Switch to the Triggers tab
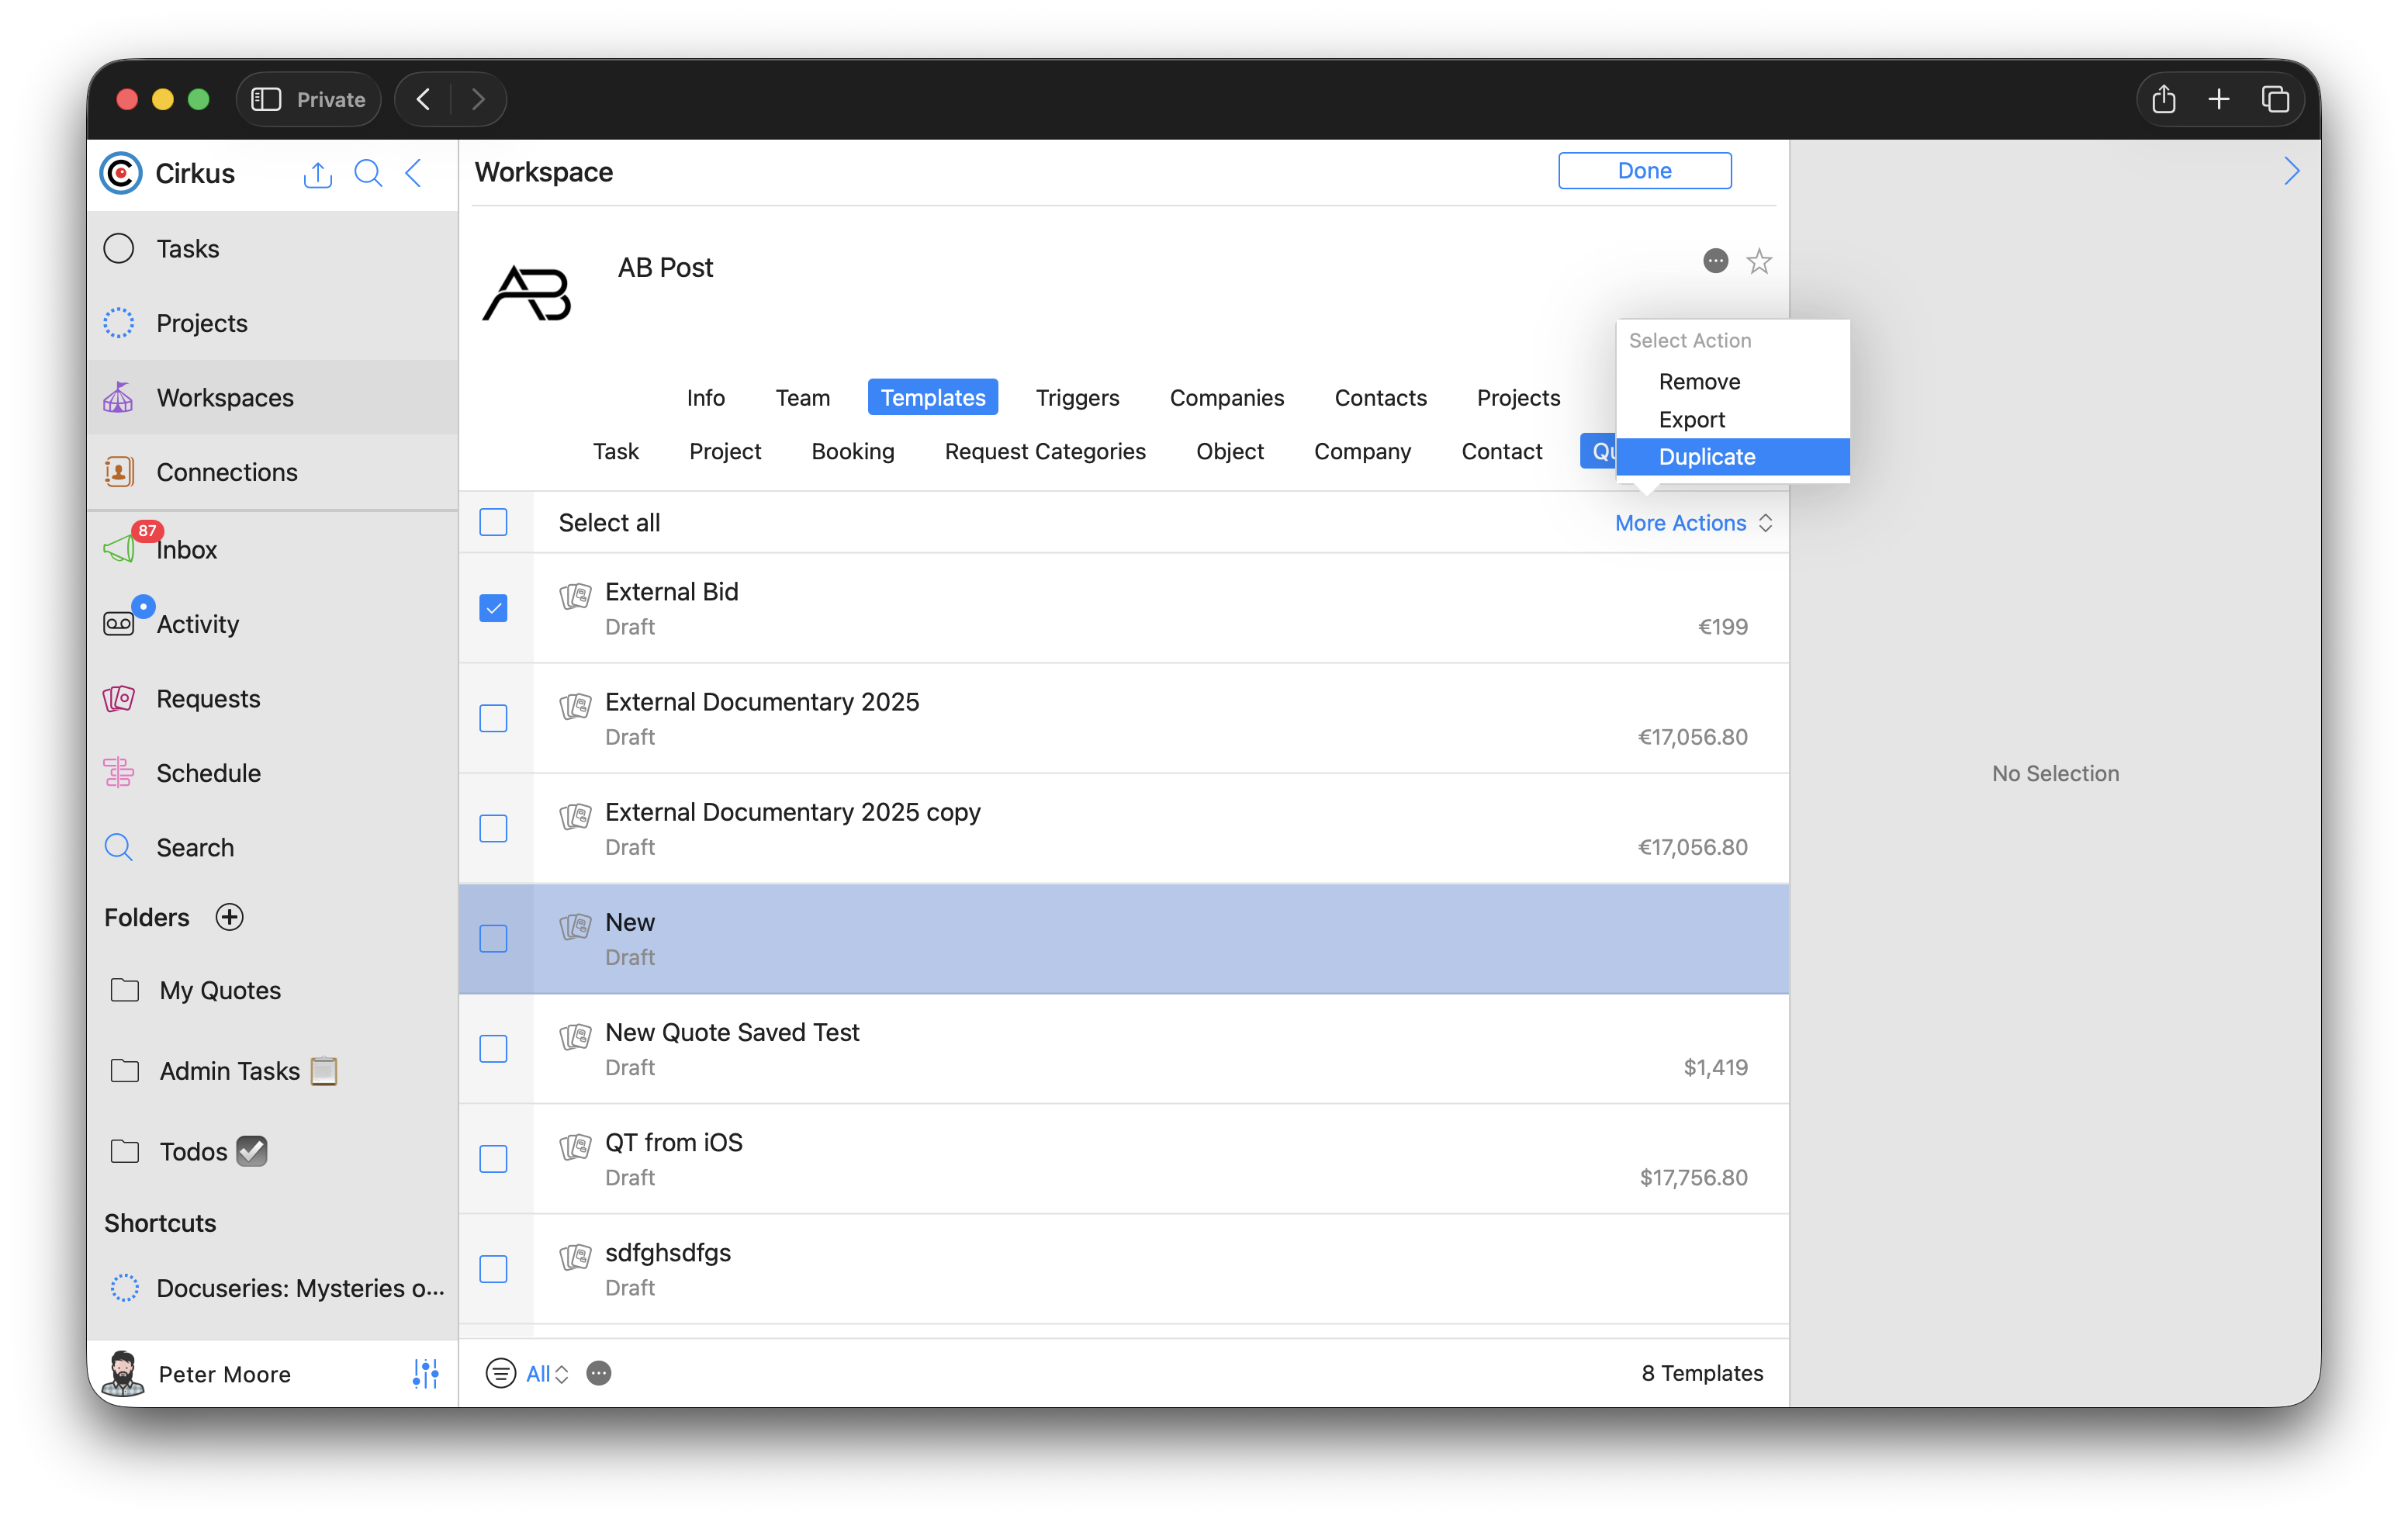 [1077, 397]
